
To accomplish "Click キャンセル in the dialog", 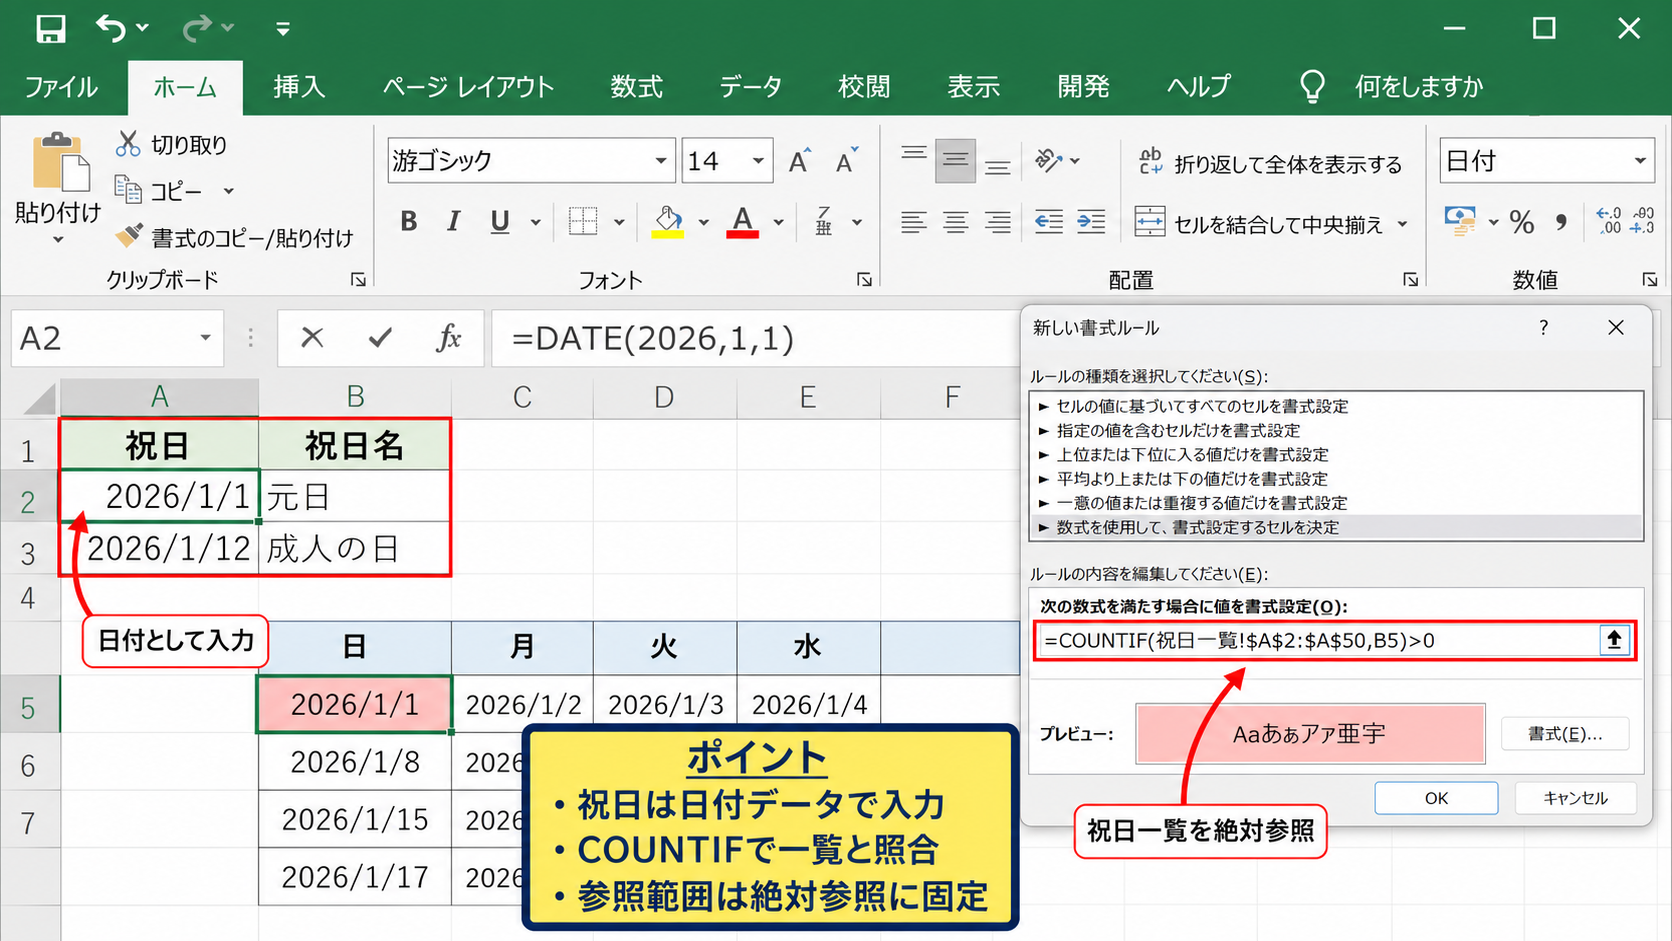I will 1575,798.
